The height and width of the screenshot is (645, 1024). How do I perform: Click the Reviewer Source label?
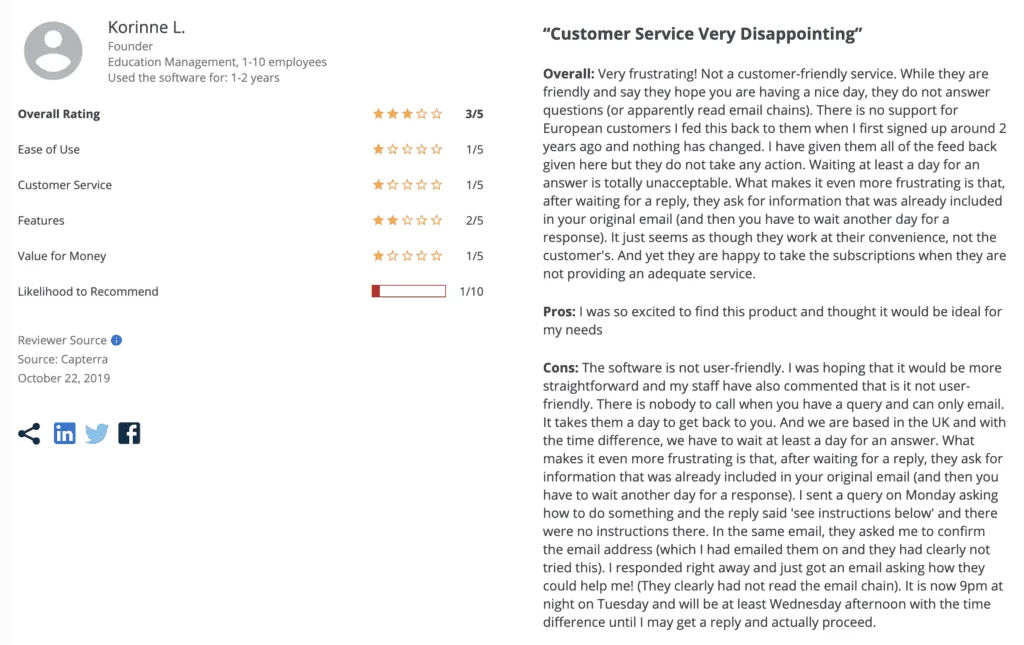pyautogui.click(x=62, y=340)
